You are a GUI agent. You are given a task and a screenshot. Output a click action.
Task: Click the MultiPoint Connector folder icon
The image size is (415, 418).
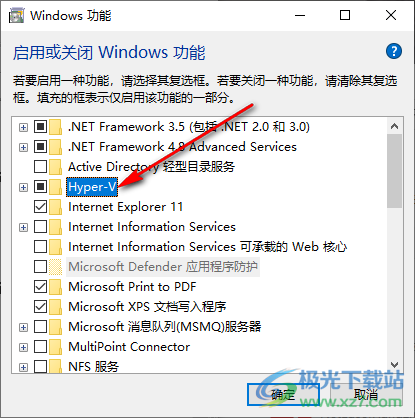(x=55, y=347)
